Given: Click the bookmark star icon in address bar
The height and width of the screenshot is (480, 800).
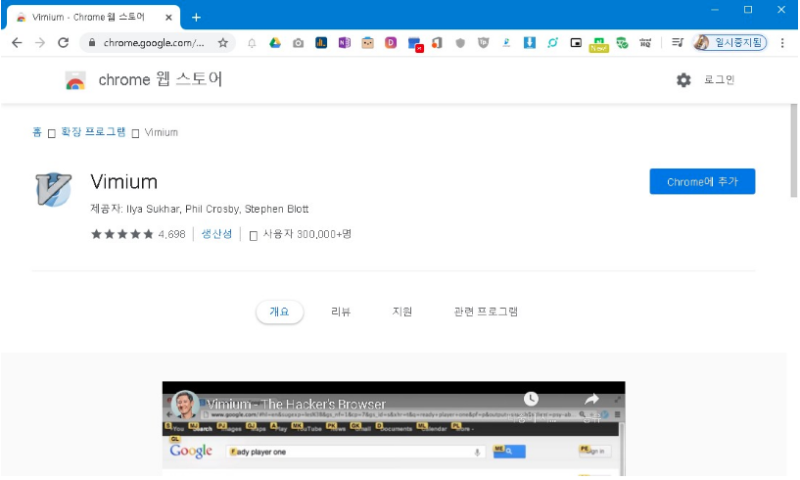Looking at the screenshot, I should tap(223, 43).
